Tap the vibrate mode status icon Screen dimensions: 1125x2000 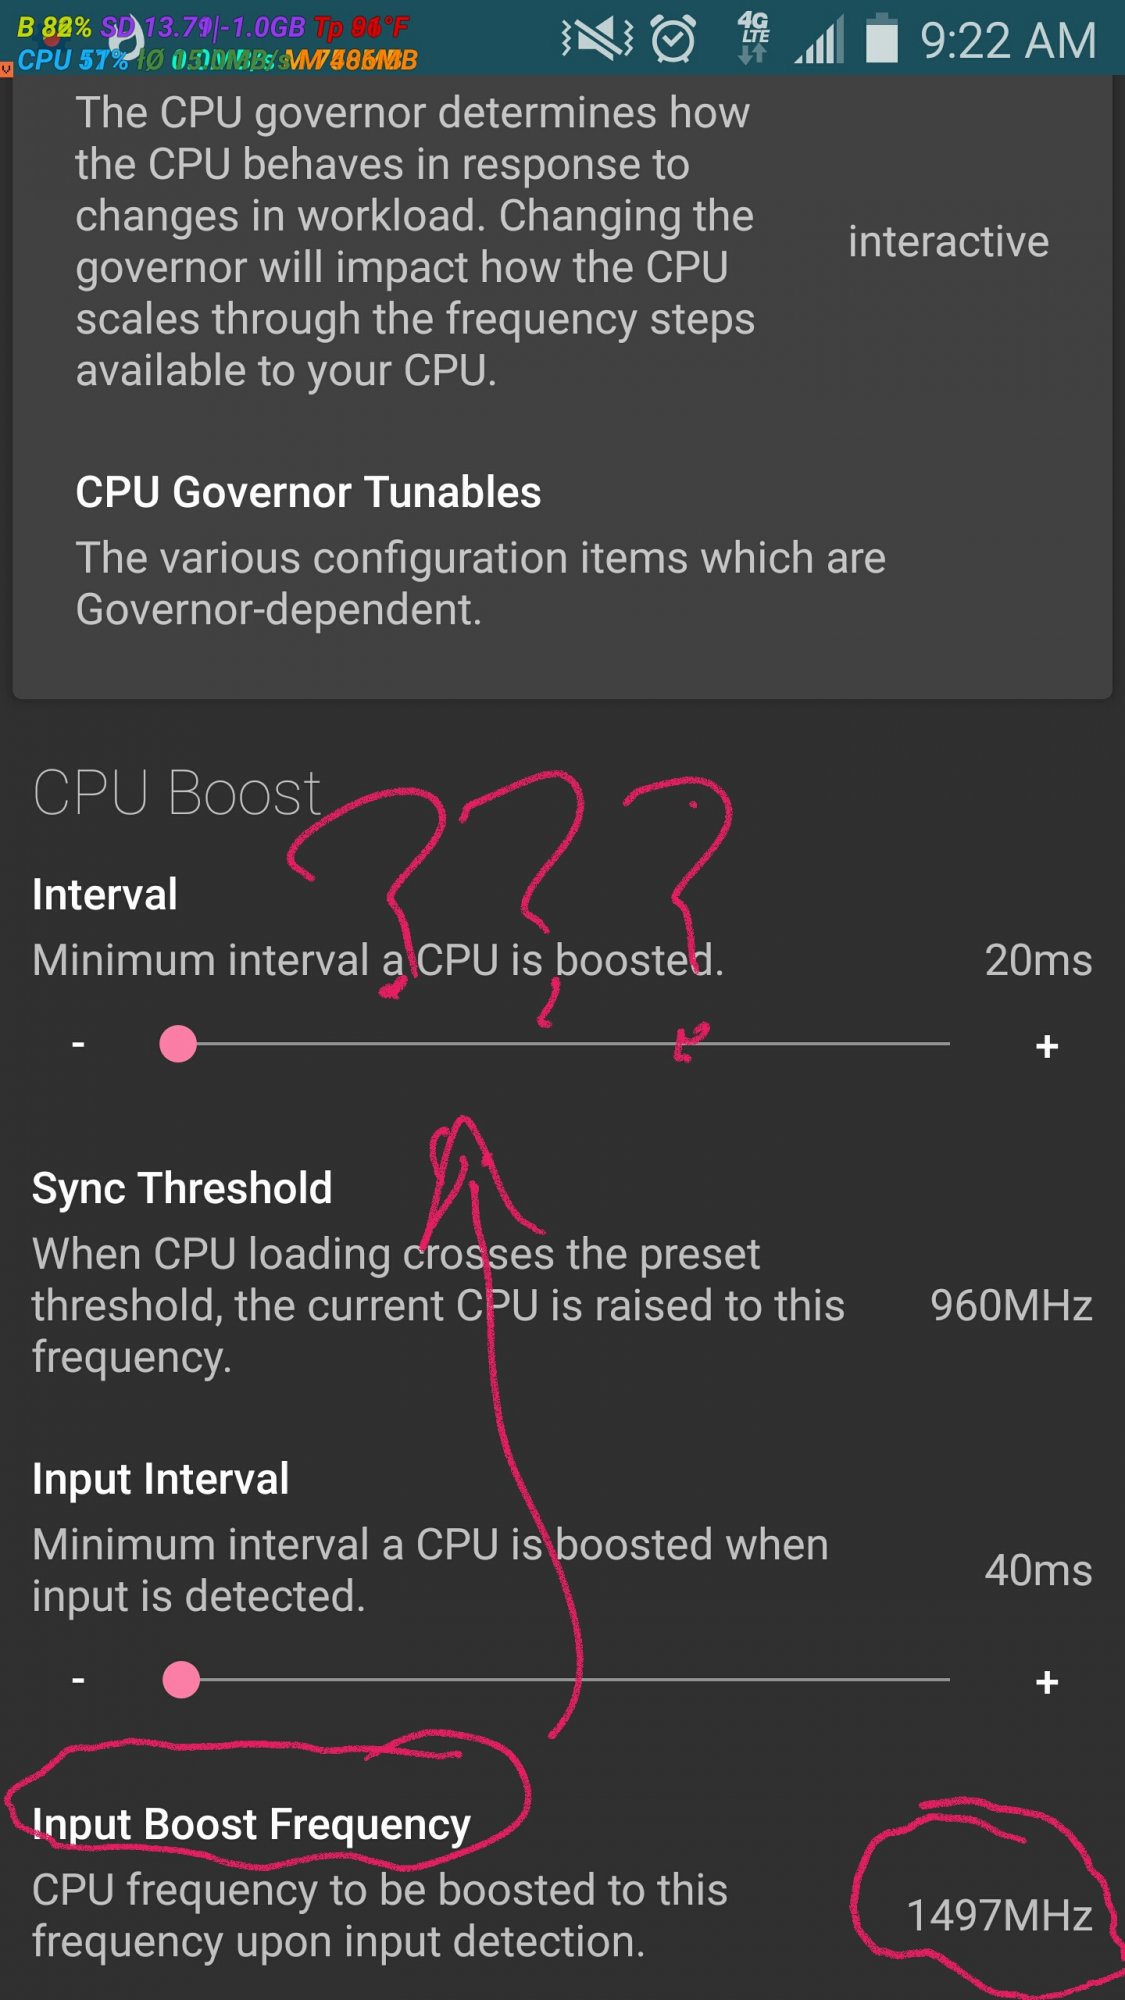(597, 40)
